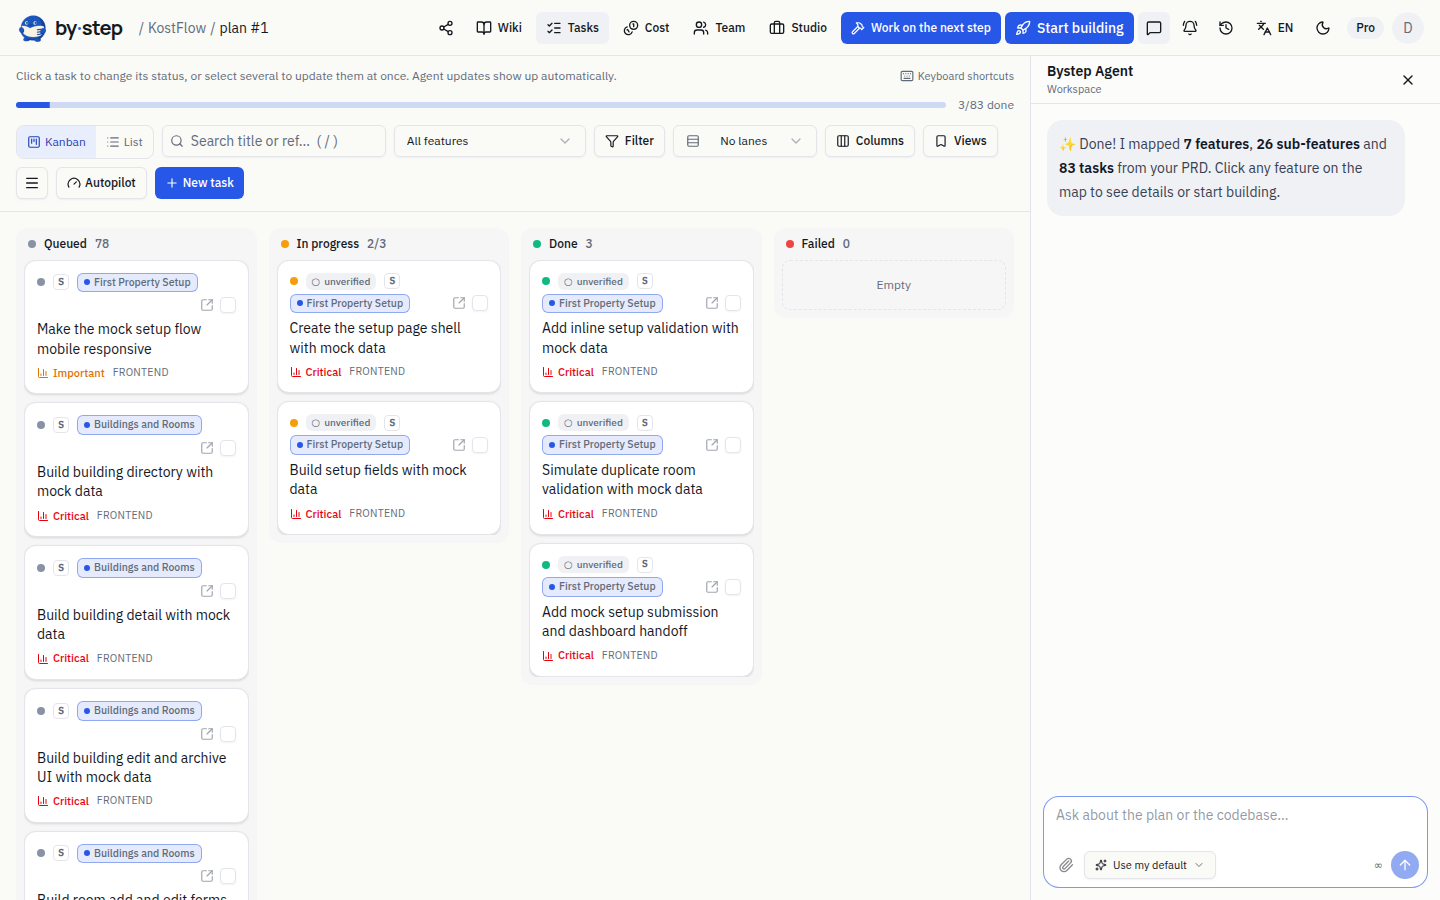Select checkbox on 'Build building directory' card
The height and width of the screenshot is (900, 1440).
pyautogui.click(x=228, y=448)
